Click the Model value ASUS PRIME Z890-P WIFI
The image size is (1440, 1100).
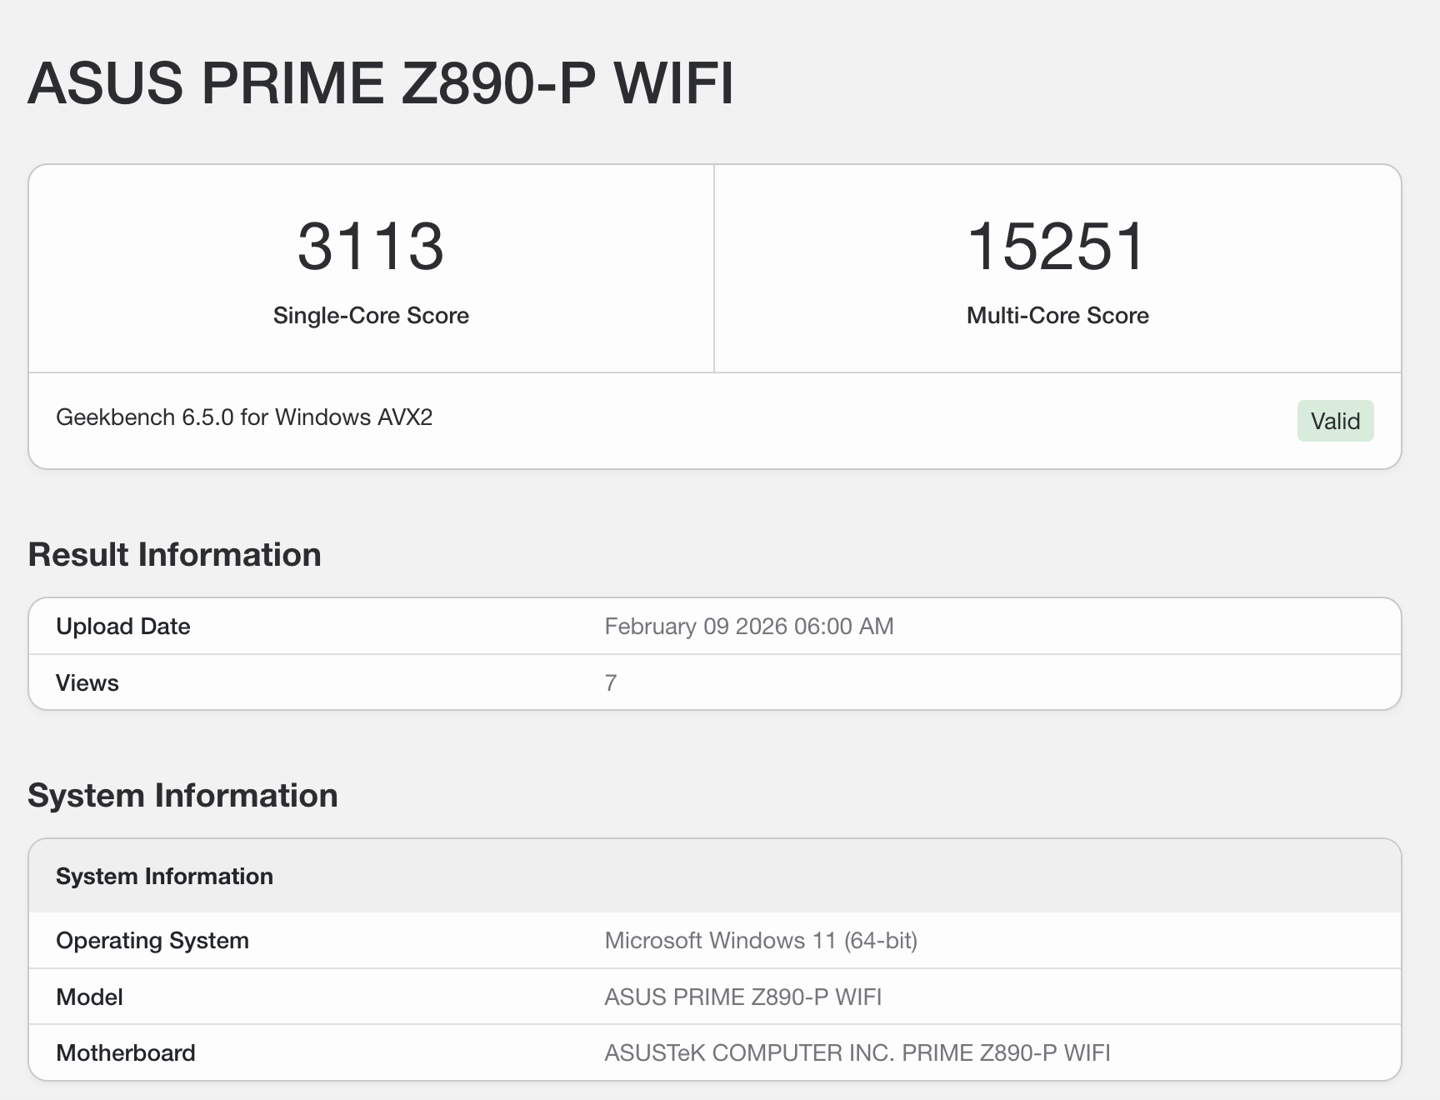tap(743, 997)
